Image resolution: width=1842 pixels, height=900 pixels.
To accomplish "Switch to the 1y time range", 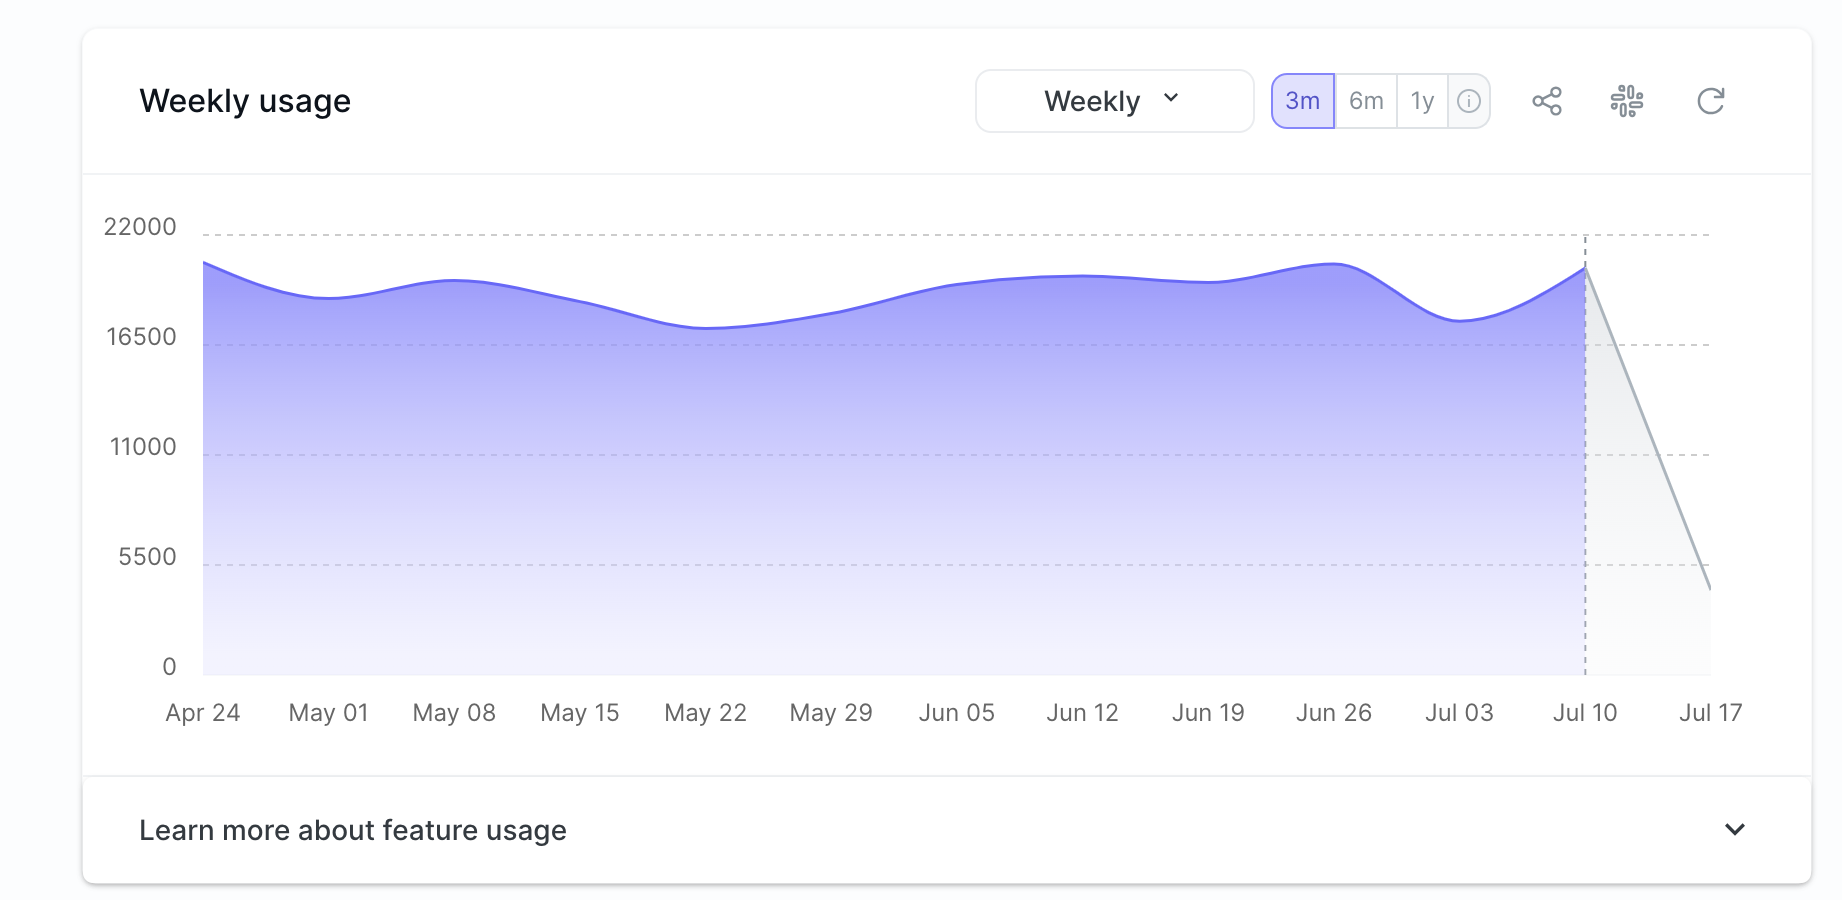I will click(x=1422, y=101).
